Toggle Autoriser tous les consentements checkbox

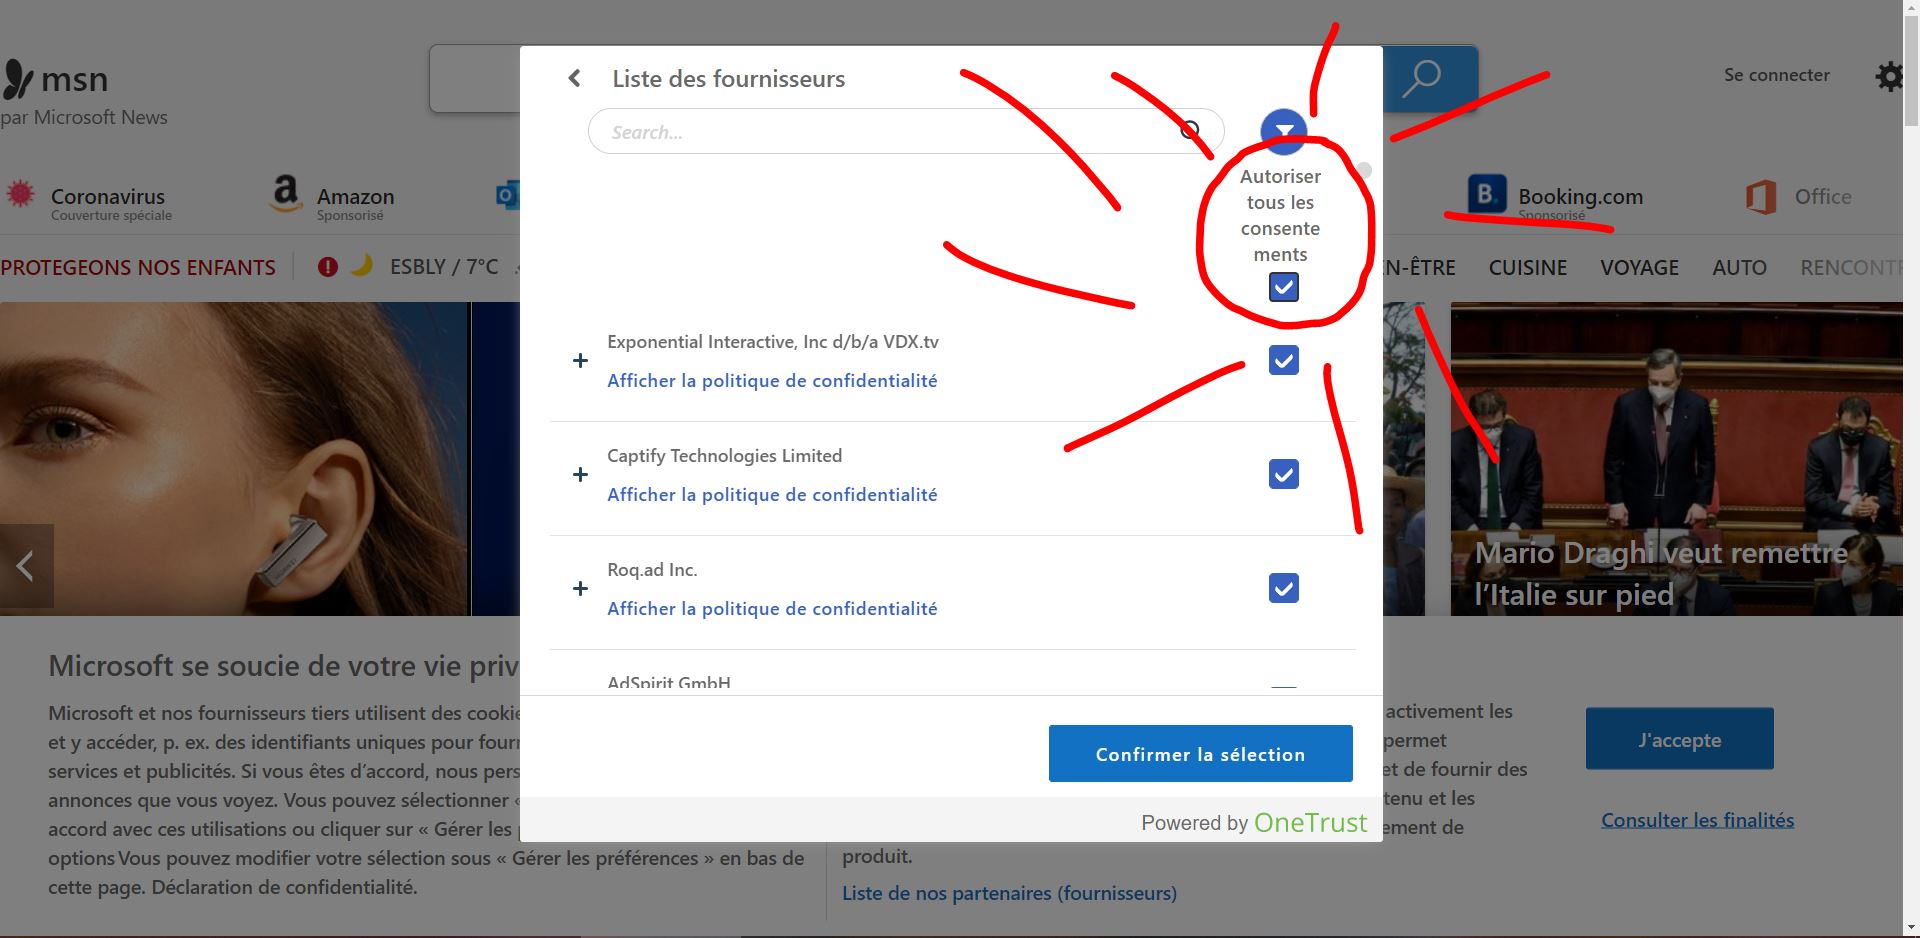pos(1283,287)
